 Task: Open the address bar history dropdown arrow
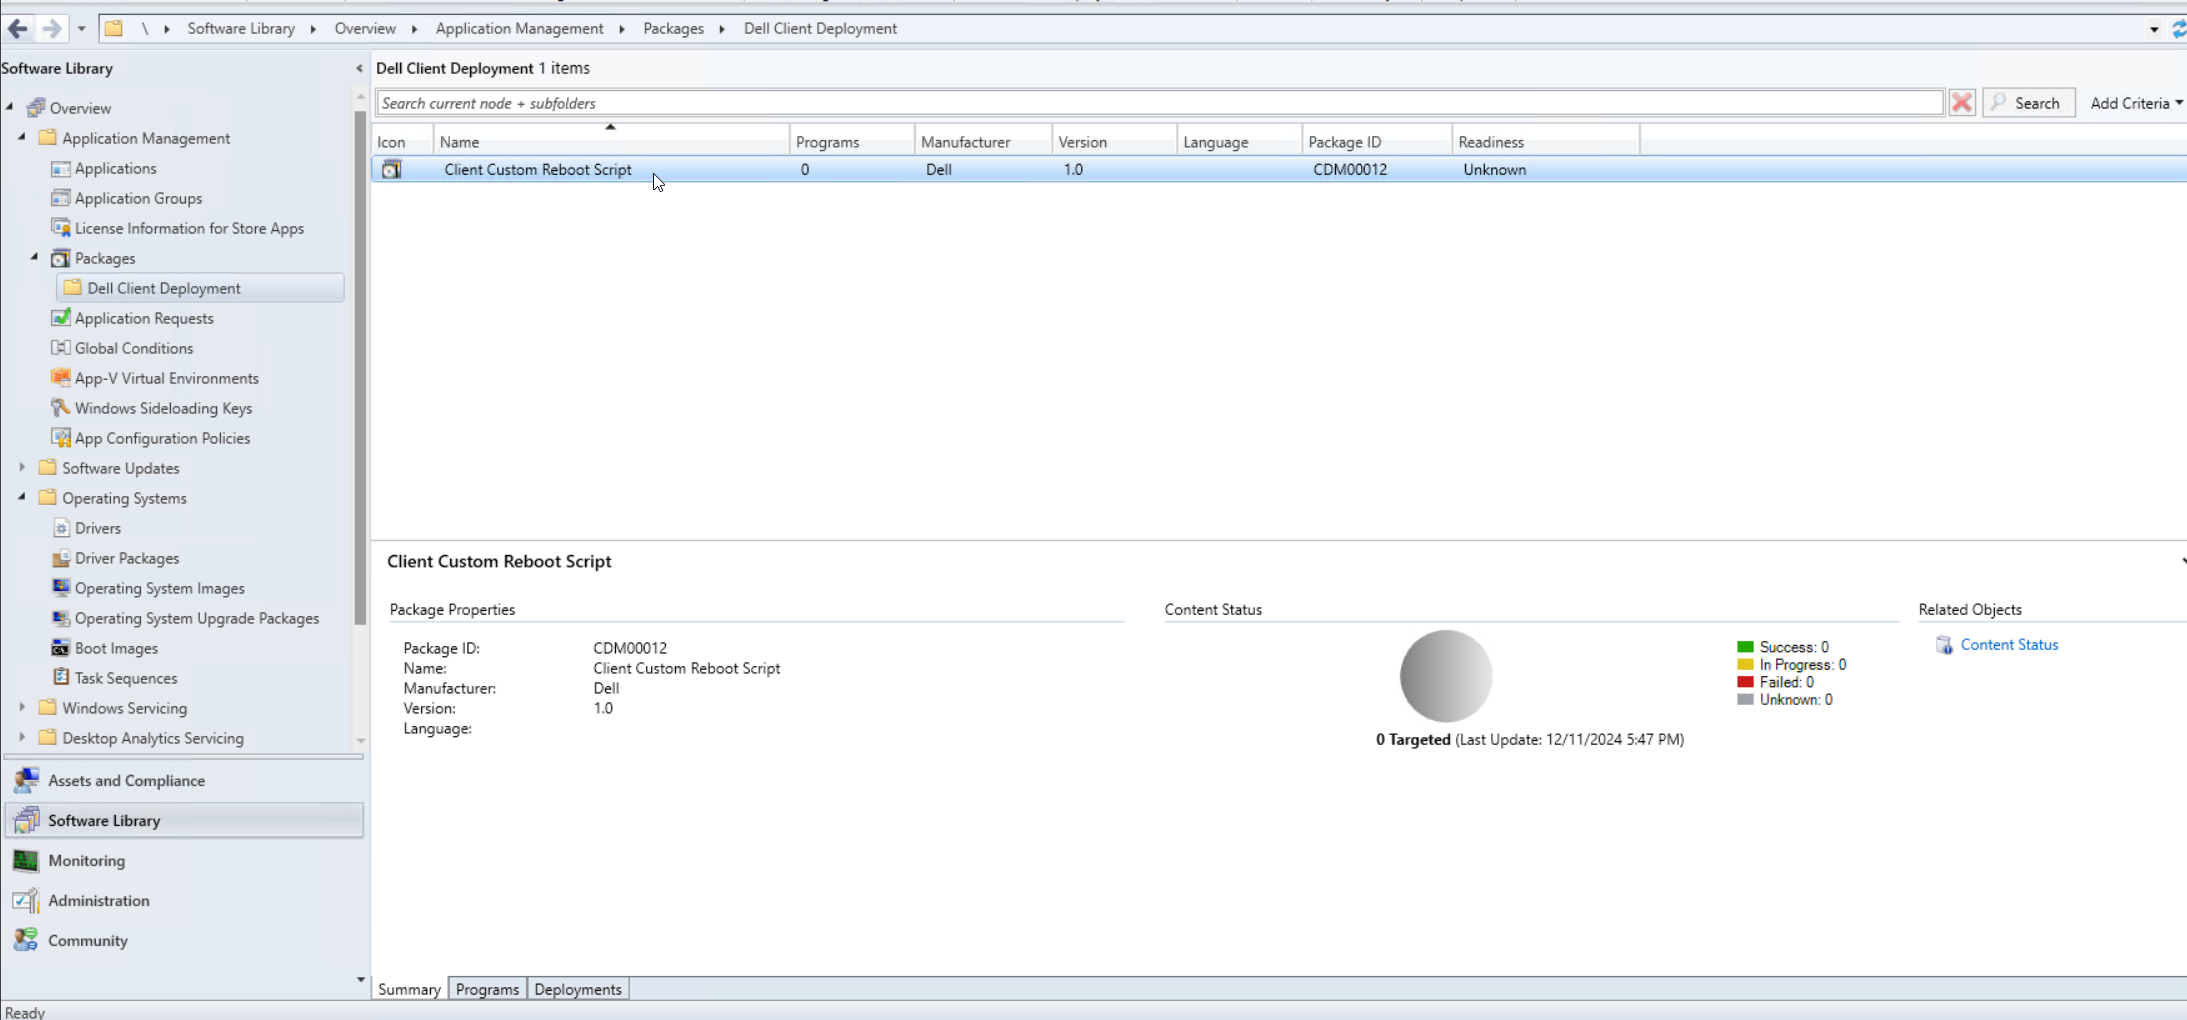[x=2152, y=28]
